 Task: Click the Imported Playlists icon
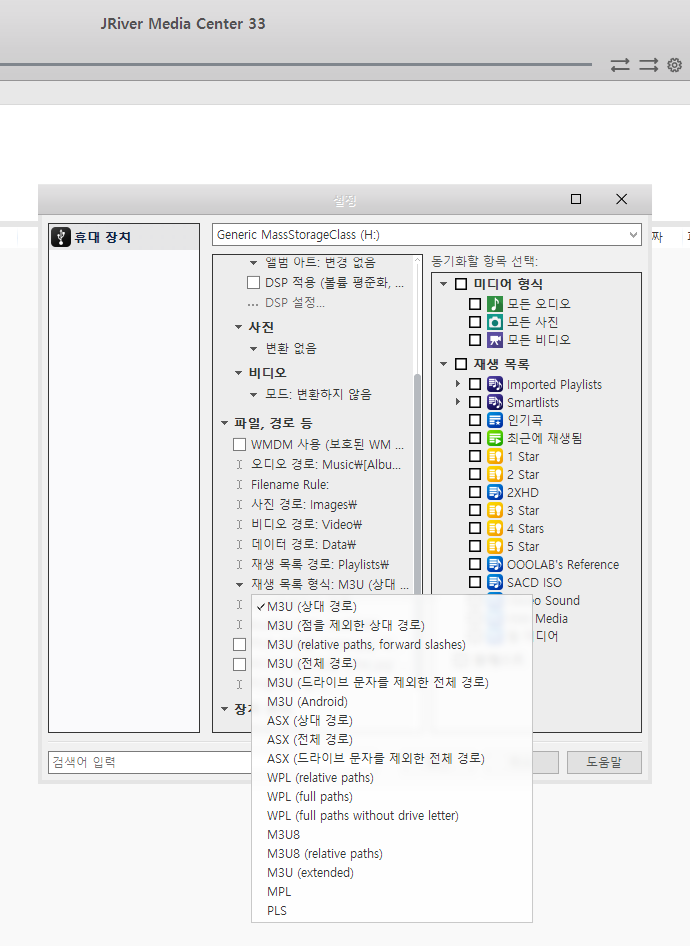pos(495,384)
